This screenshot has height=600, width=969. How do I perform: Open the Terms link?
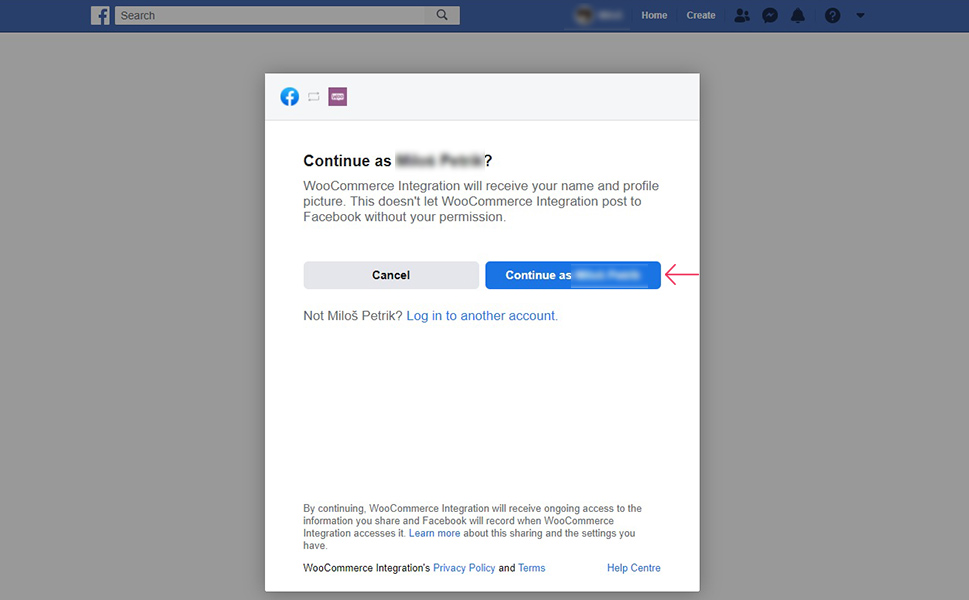point(531,568)
